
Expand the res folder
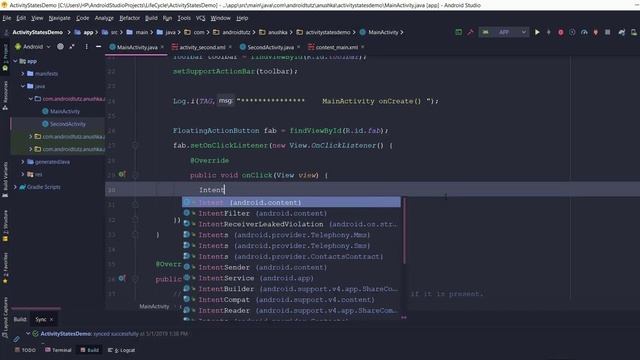tap(23, 174)
